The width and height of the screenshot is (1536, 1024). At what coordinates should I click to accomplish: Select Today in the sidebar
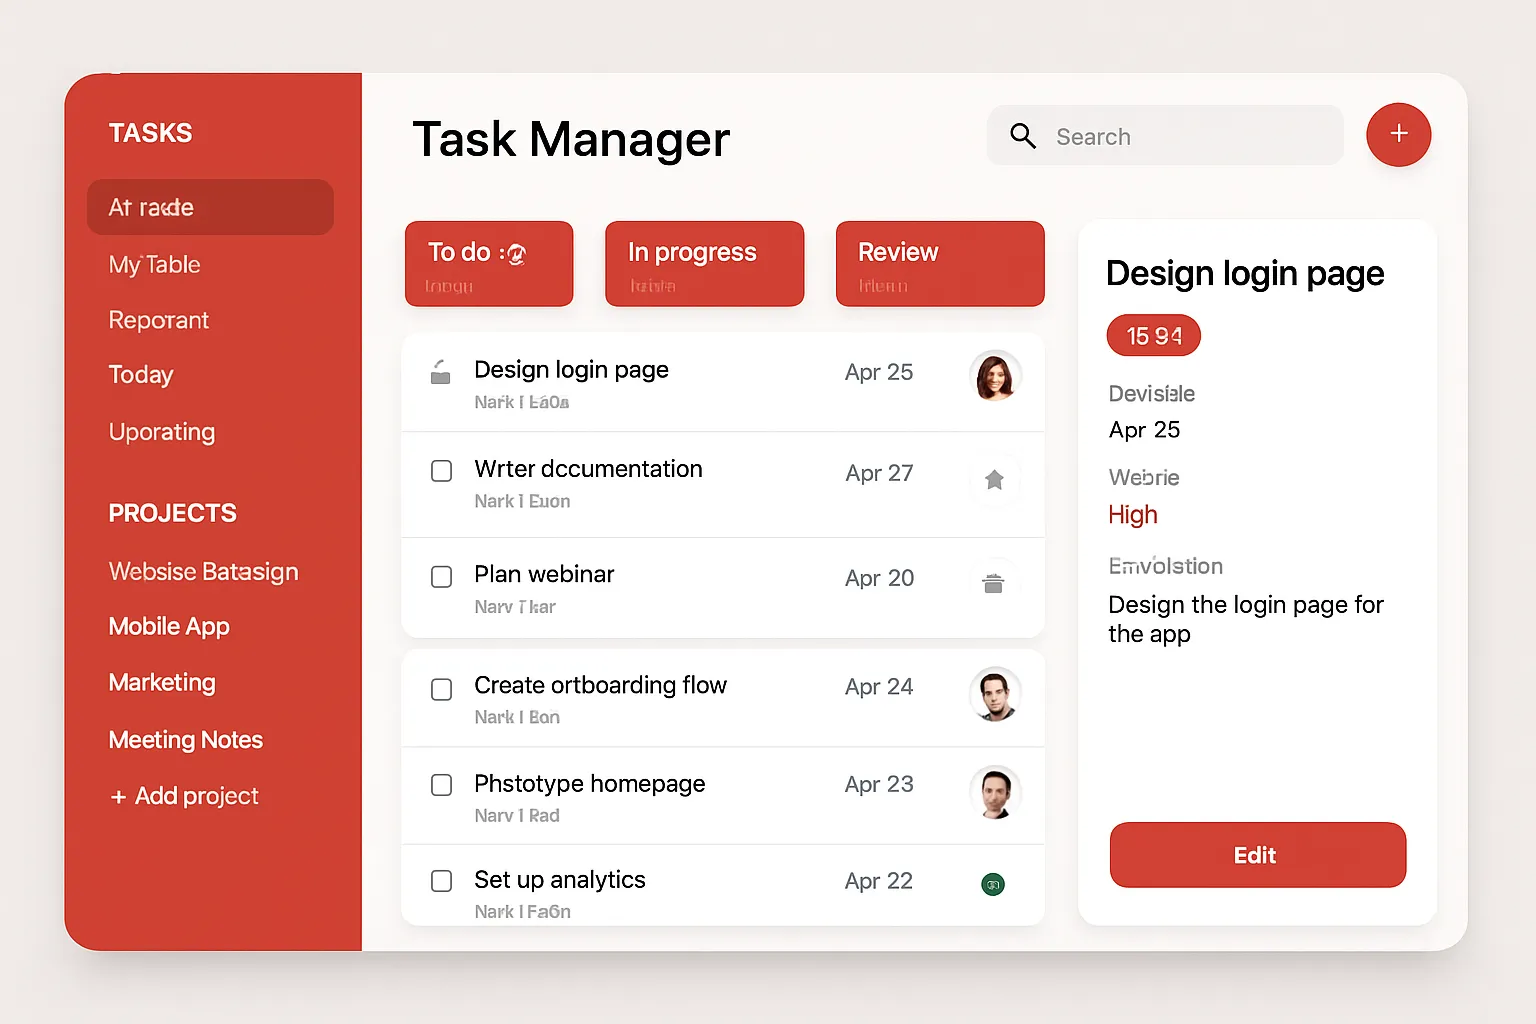140,375
